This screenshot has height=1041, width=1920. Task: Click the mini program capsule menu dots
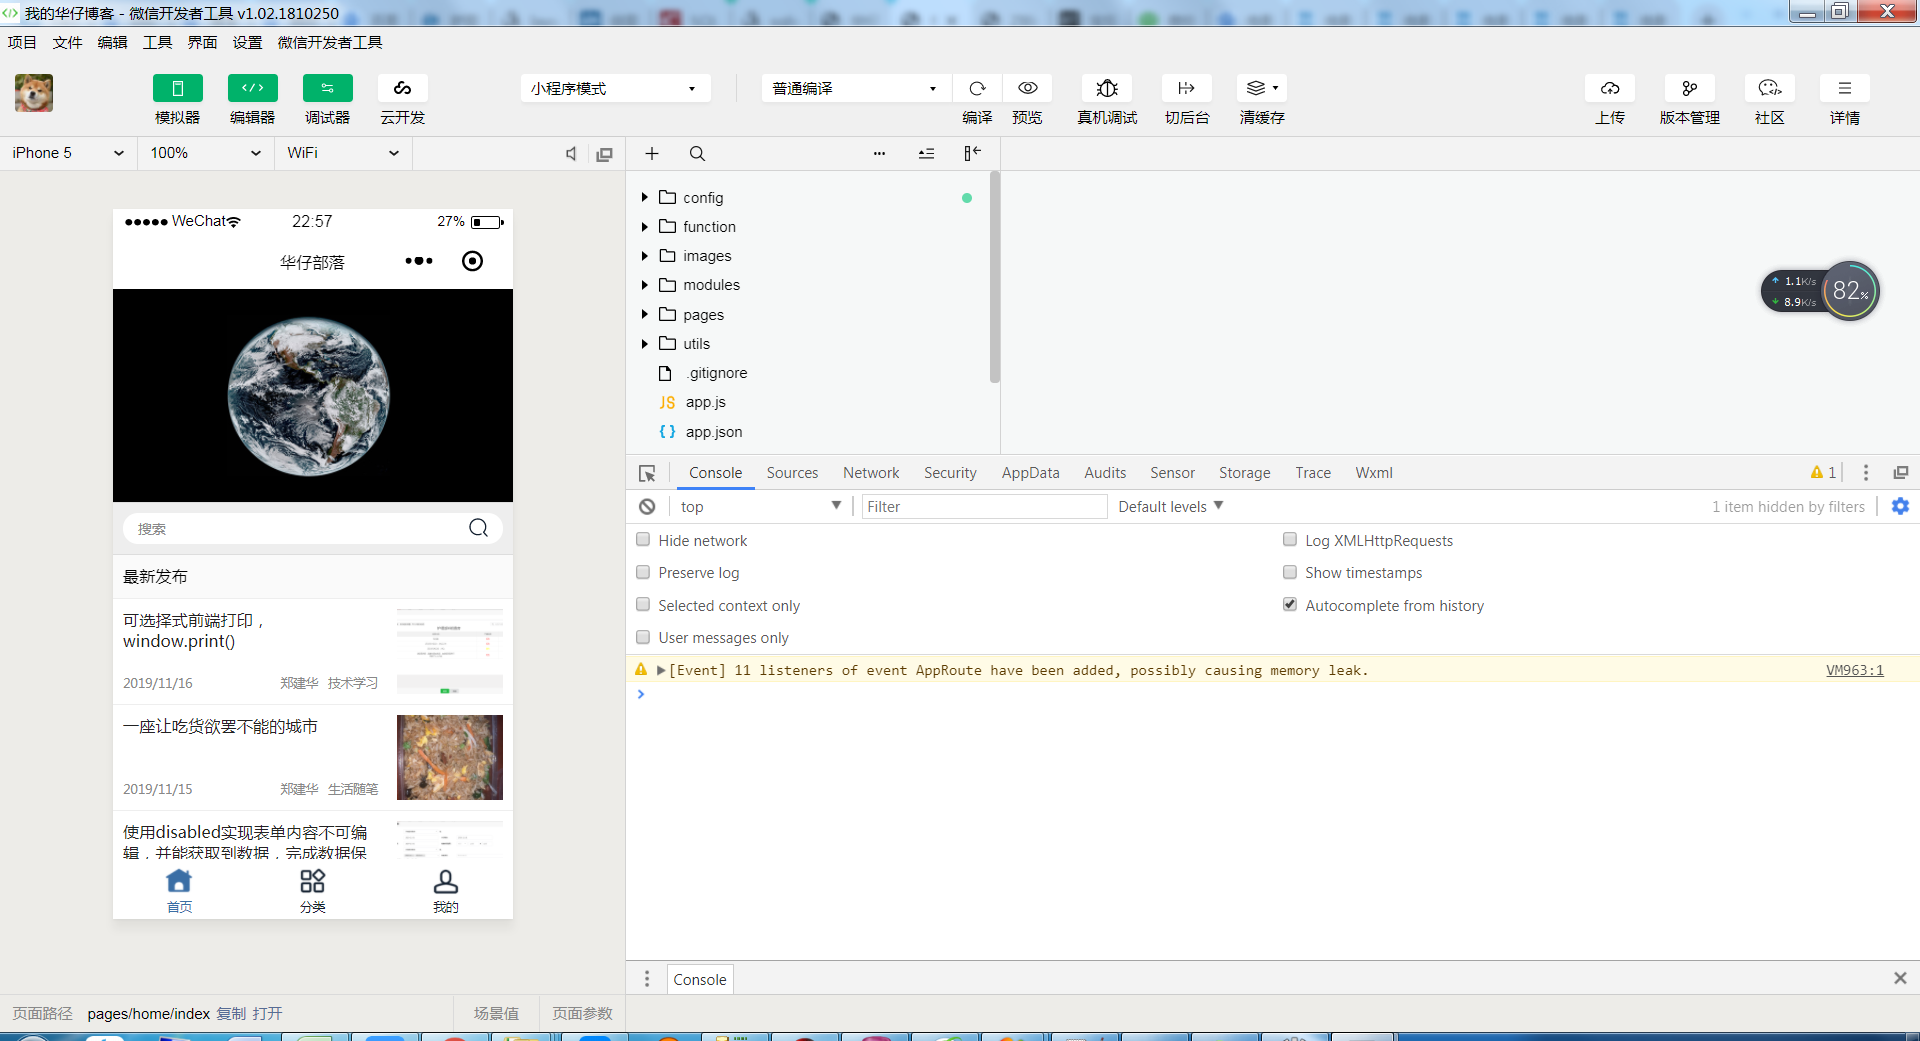tap(419, 261)
